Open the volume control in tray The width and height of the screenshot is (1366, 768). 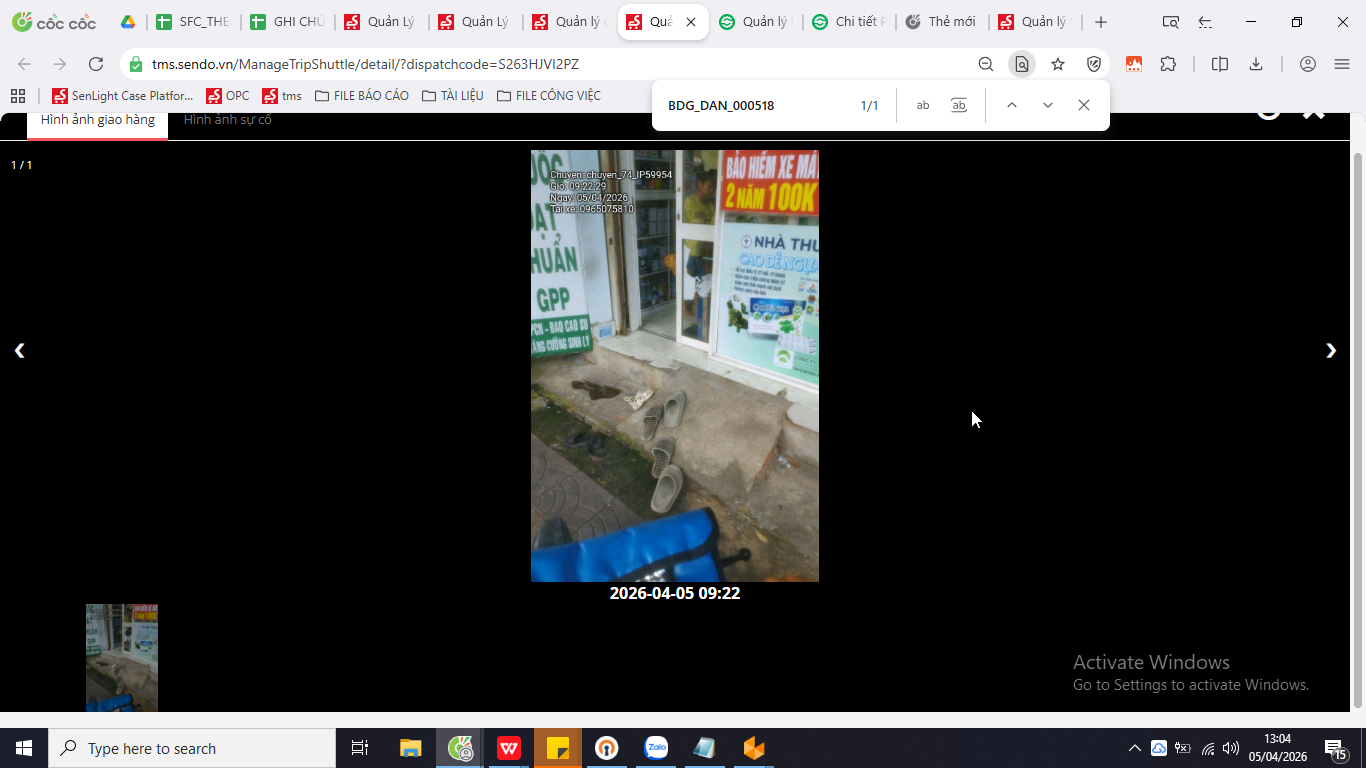tap(1231, 748)
